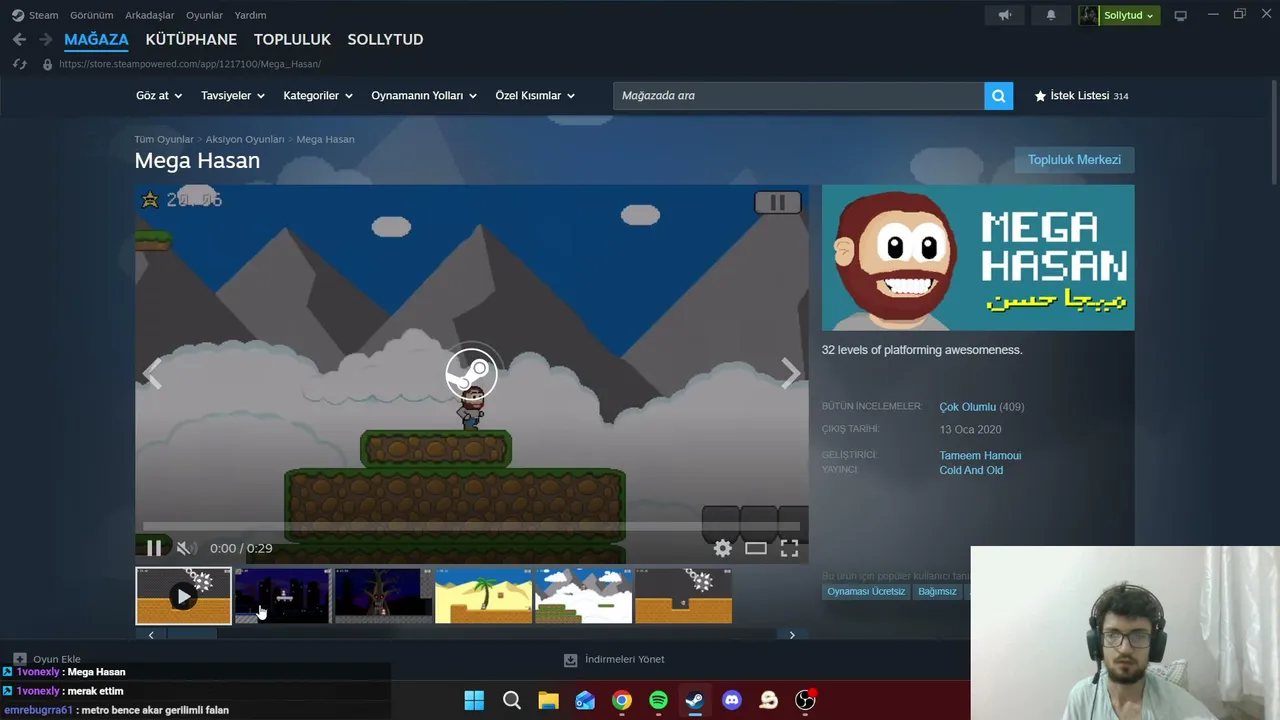Click the star icon of İstek Listesi

(1040, 96)
